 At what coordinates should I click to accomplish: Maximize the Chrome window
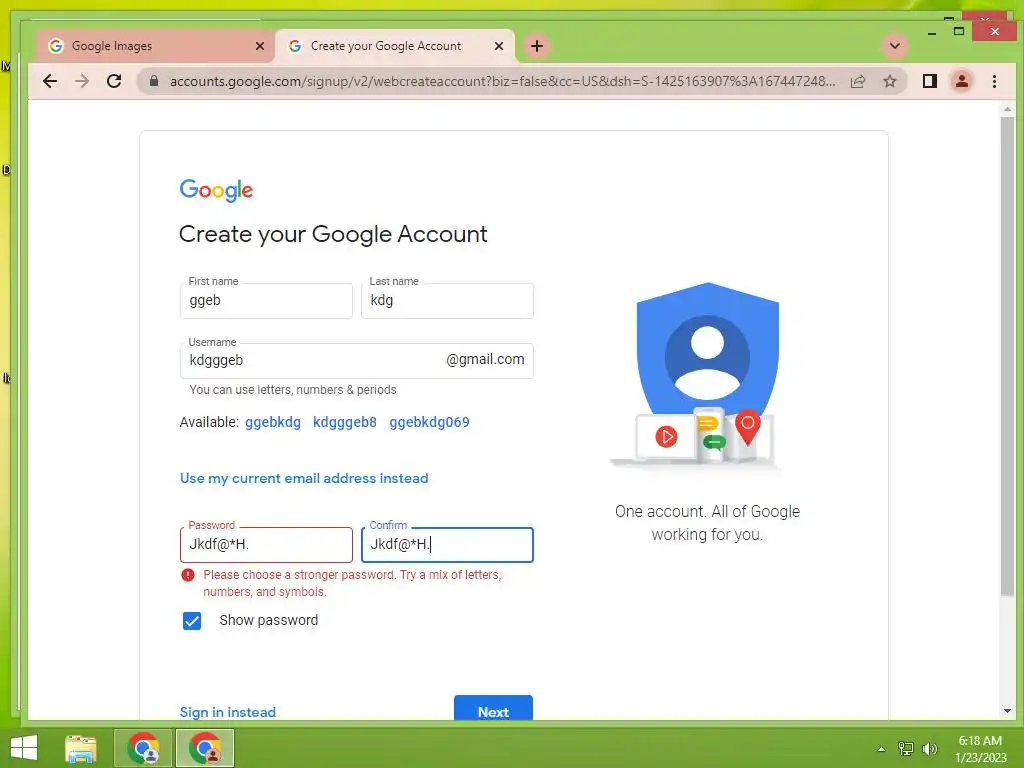coord(959,31)
